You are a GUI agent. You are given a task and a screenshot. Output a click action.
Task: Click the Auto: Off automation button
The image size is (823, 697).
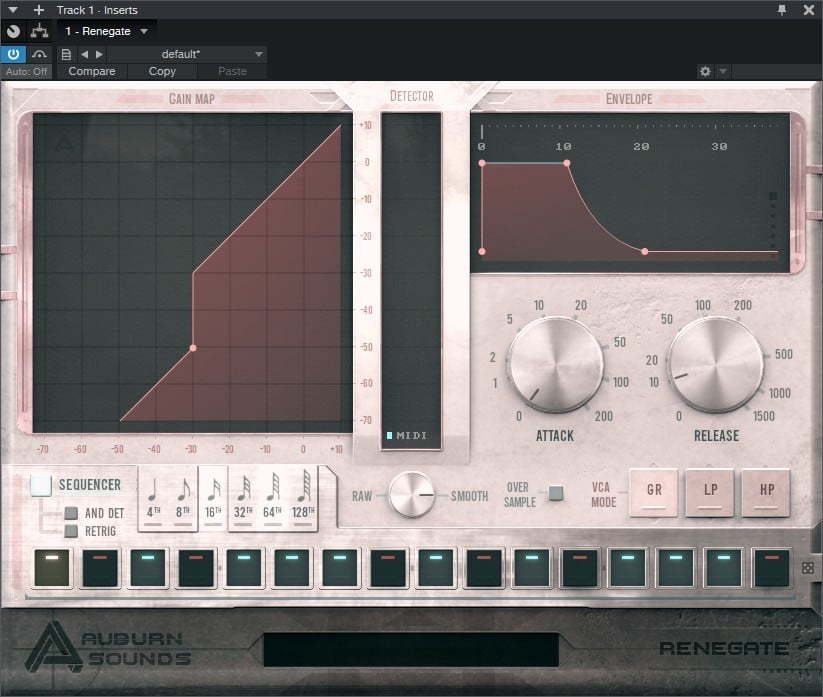click(26, 71)
